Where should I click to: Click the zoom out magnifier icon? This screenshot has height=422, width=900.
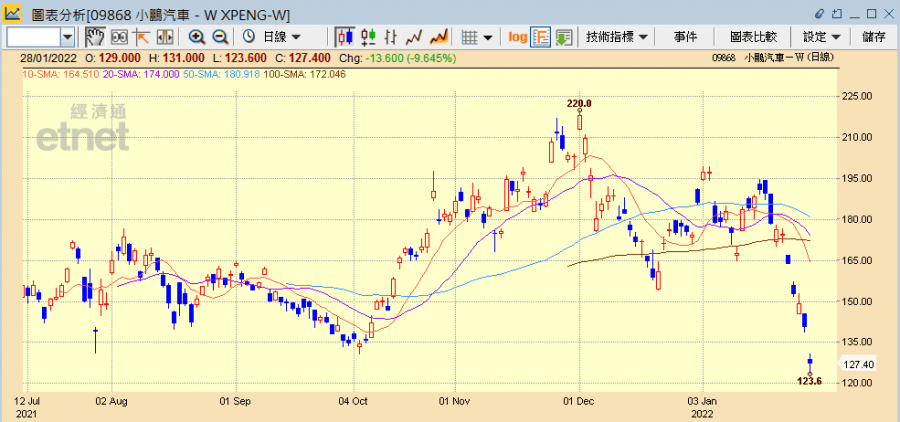[x=218, y=37]
